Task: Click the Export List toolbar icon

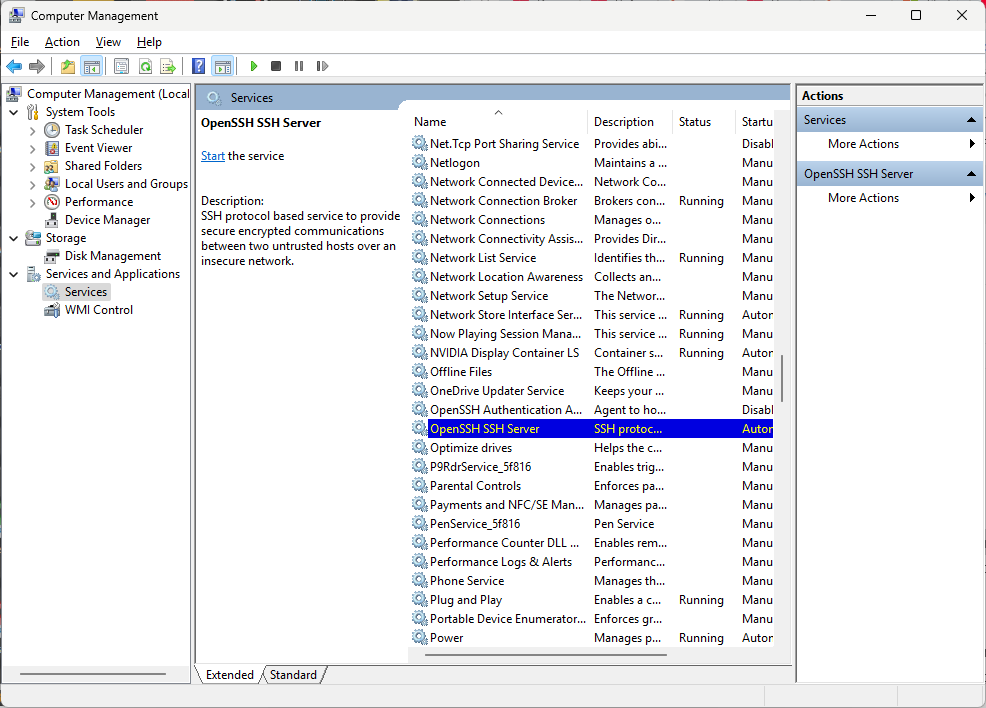Action: pos(168,66)
